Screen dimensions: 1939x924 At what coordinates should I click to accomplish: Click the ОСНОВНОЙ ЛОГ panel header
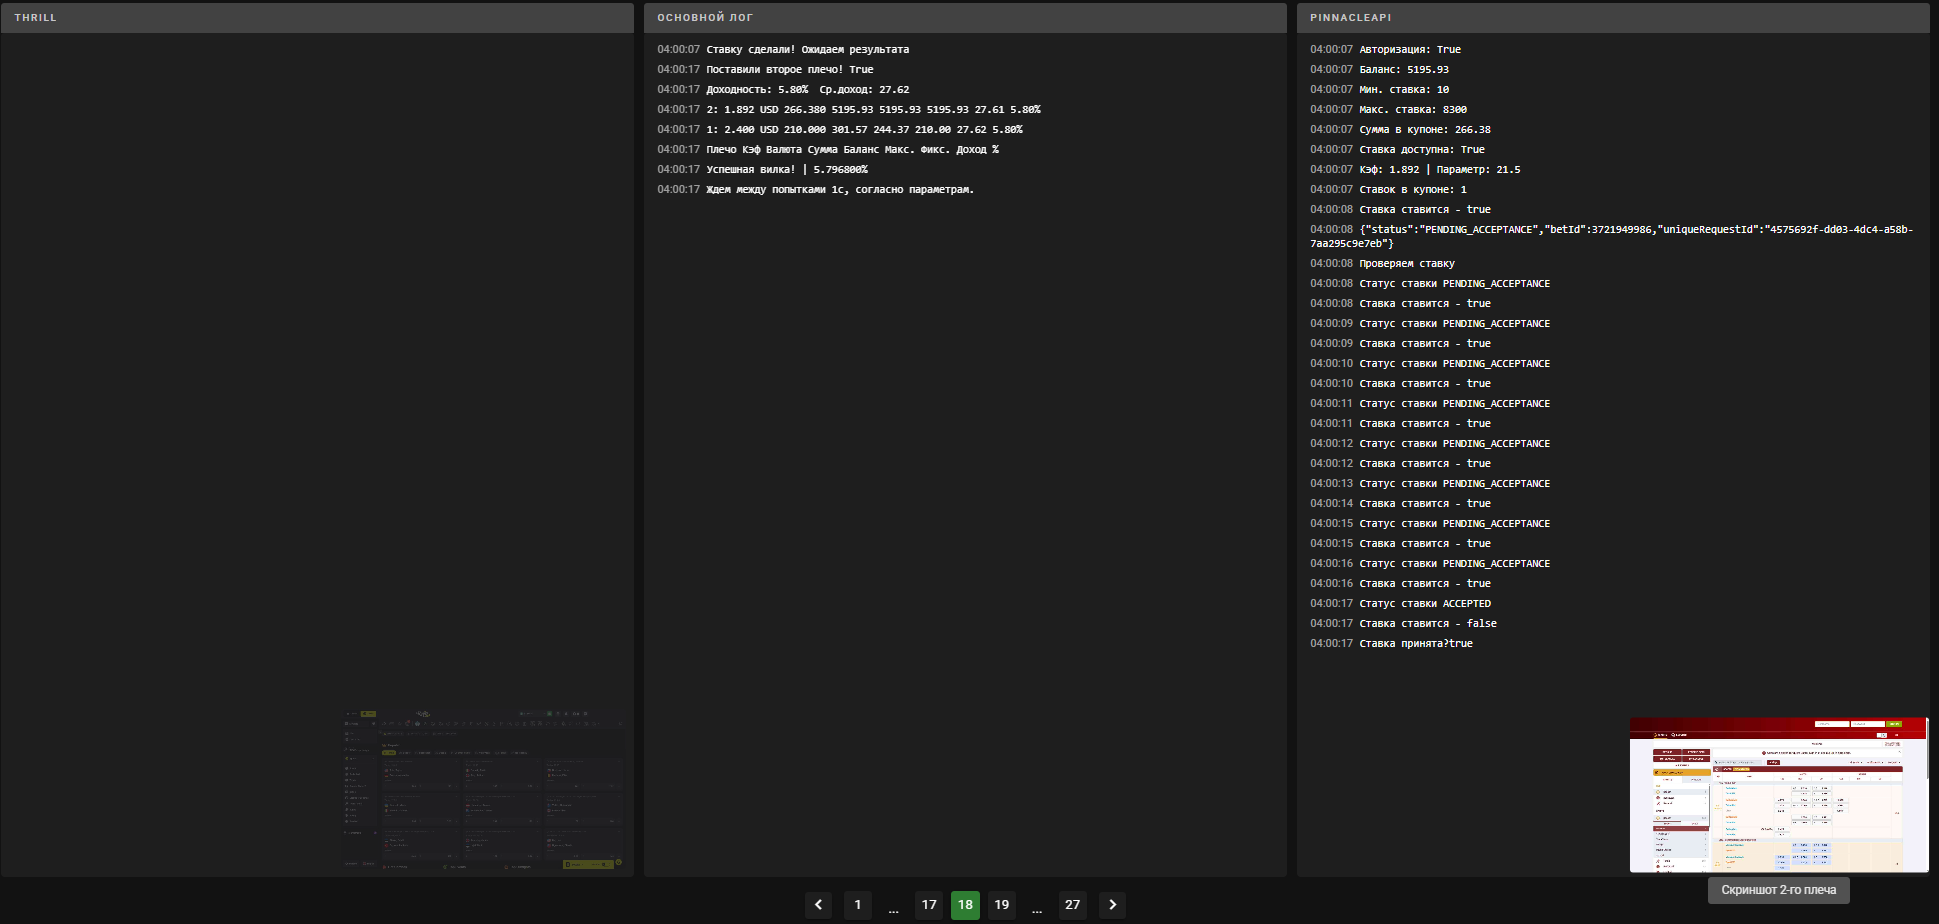click(x=965, y=18)
